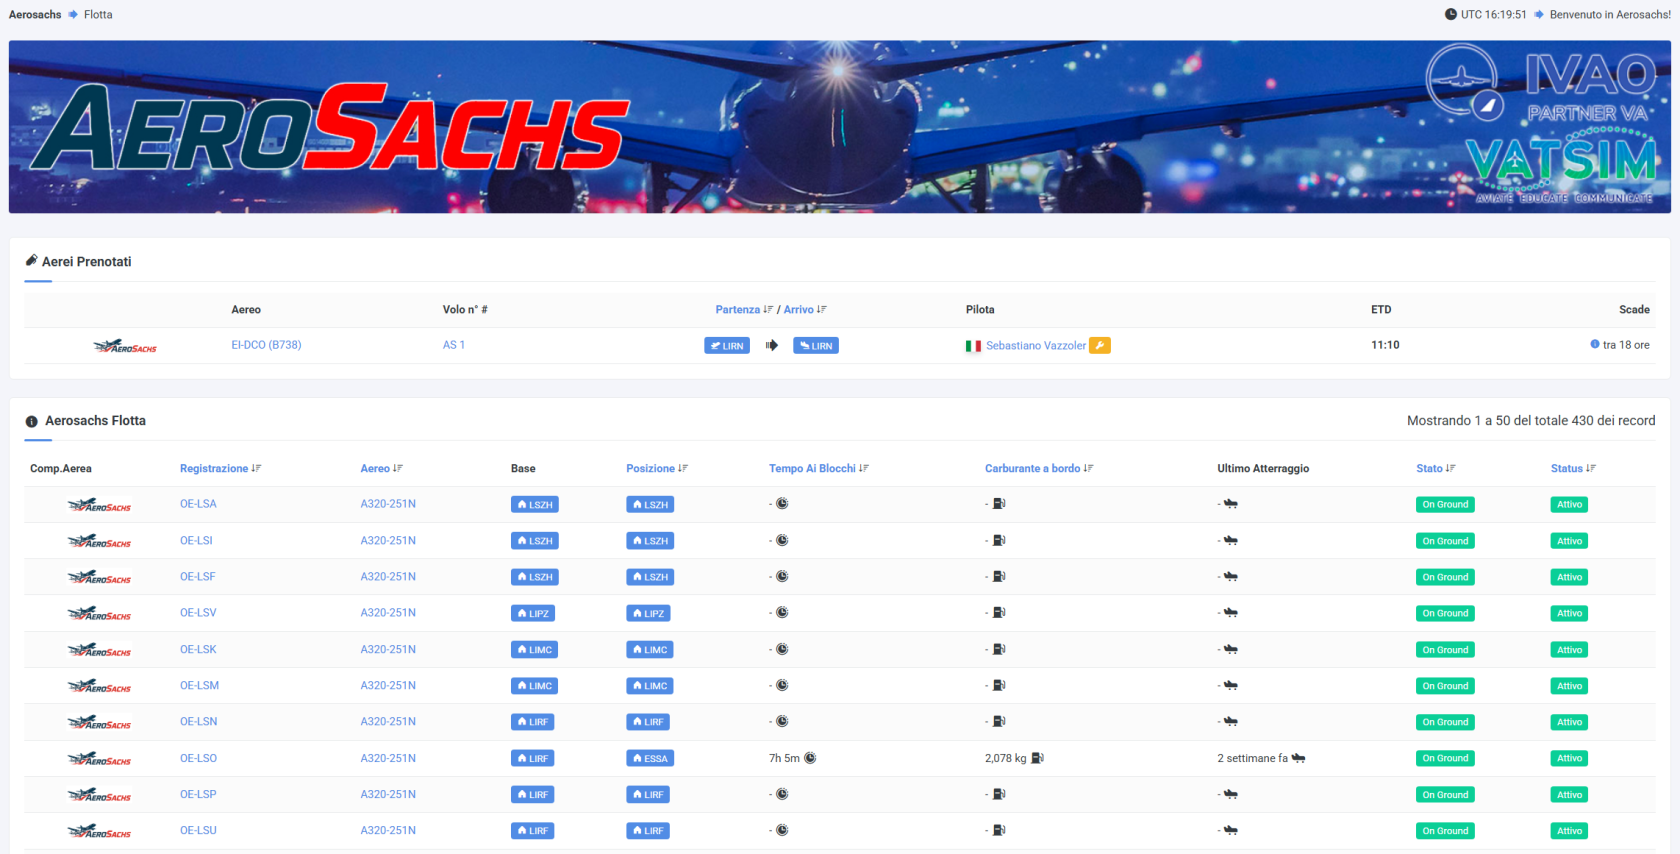Click the ESSA position badge for OE-LSO
This screenshot has height=854, width=1680.
tap(650, 759)
